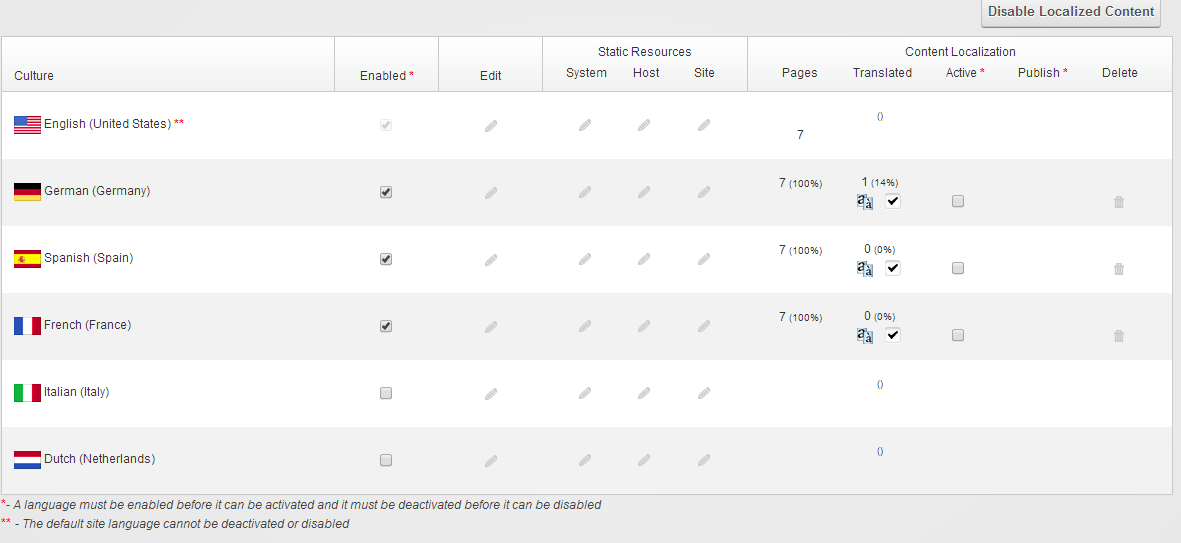Image resolution: width=1181 pixels, height=543 pixels.
Task: Edit Site static resources for Italian (Italy)
Action: click(x=703, y=393)
